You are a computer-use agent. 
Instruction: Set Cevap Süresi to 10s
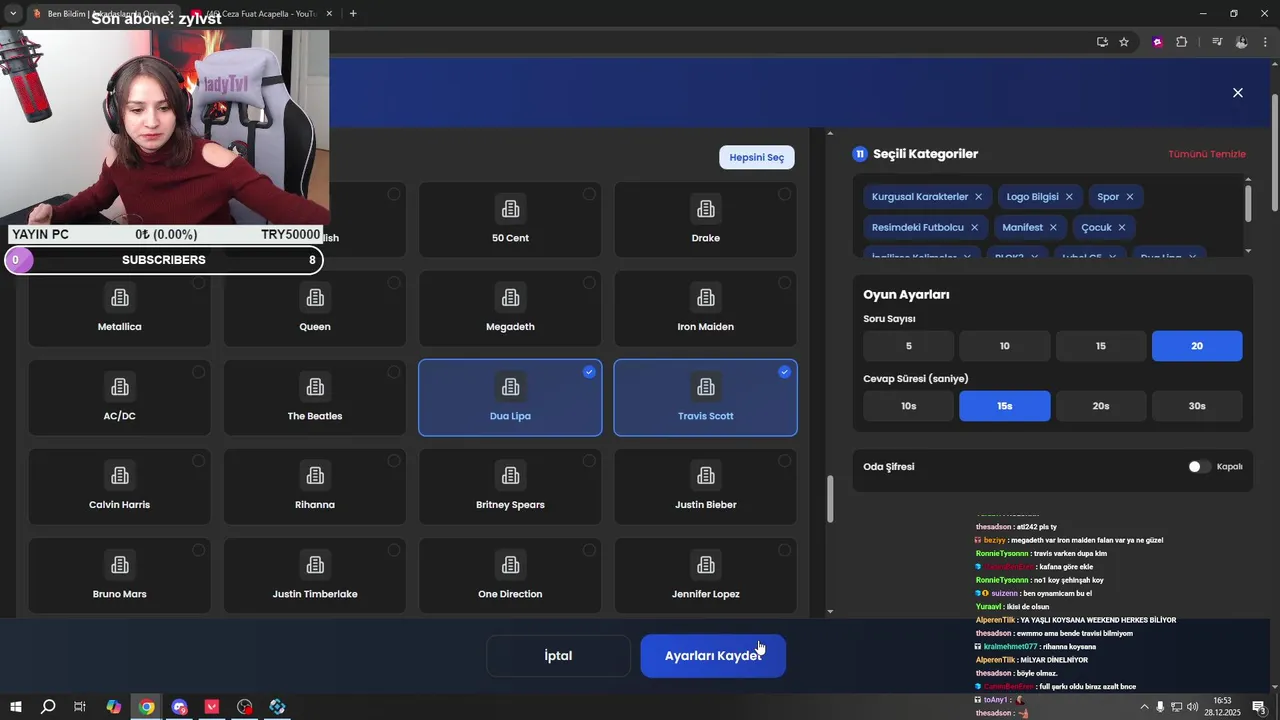(x=909, y=406)
